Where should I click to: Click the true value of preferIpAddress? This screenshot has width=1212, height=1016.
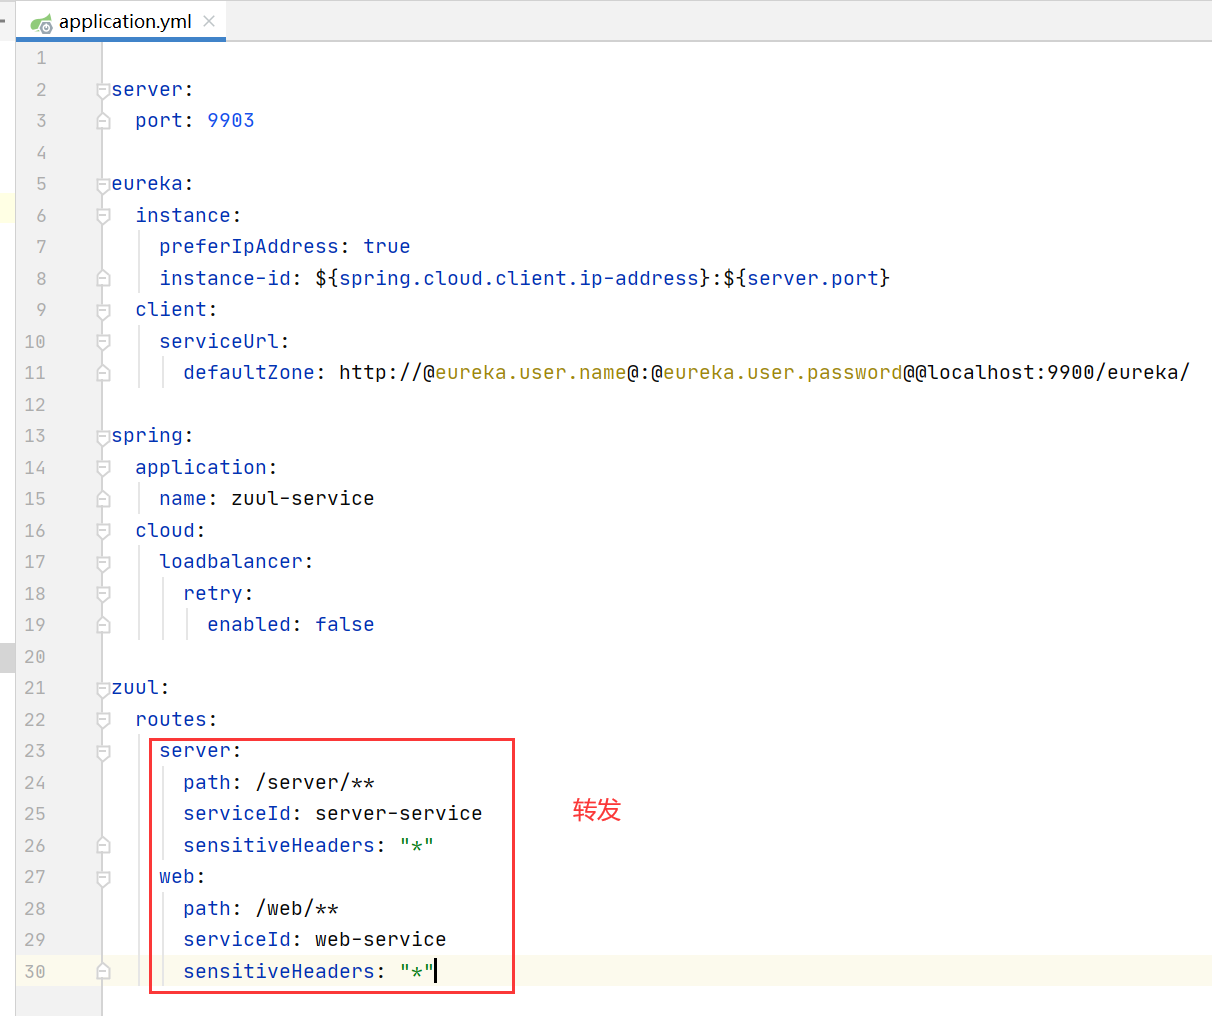(387, 247)
